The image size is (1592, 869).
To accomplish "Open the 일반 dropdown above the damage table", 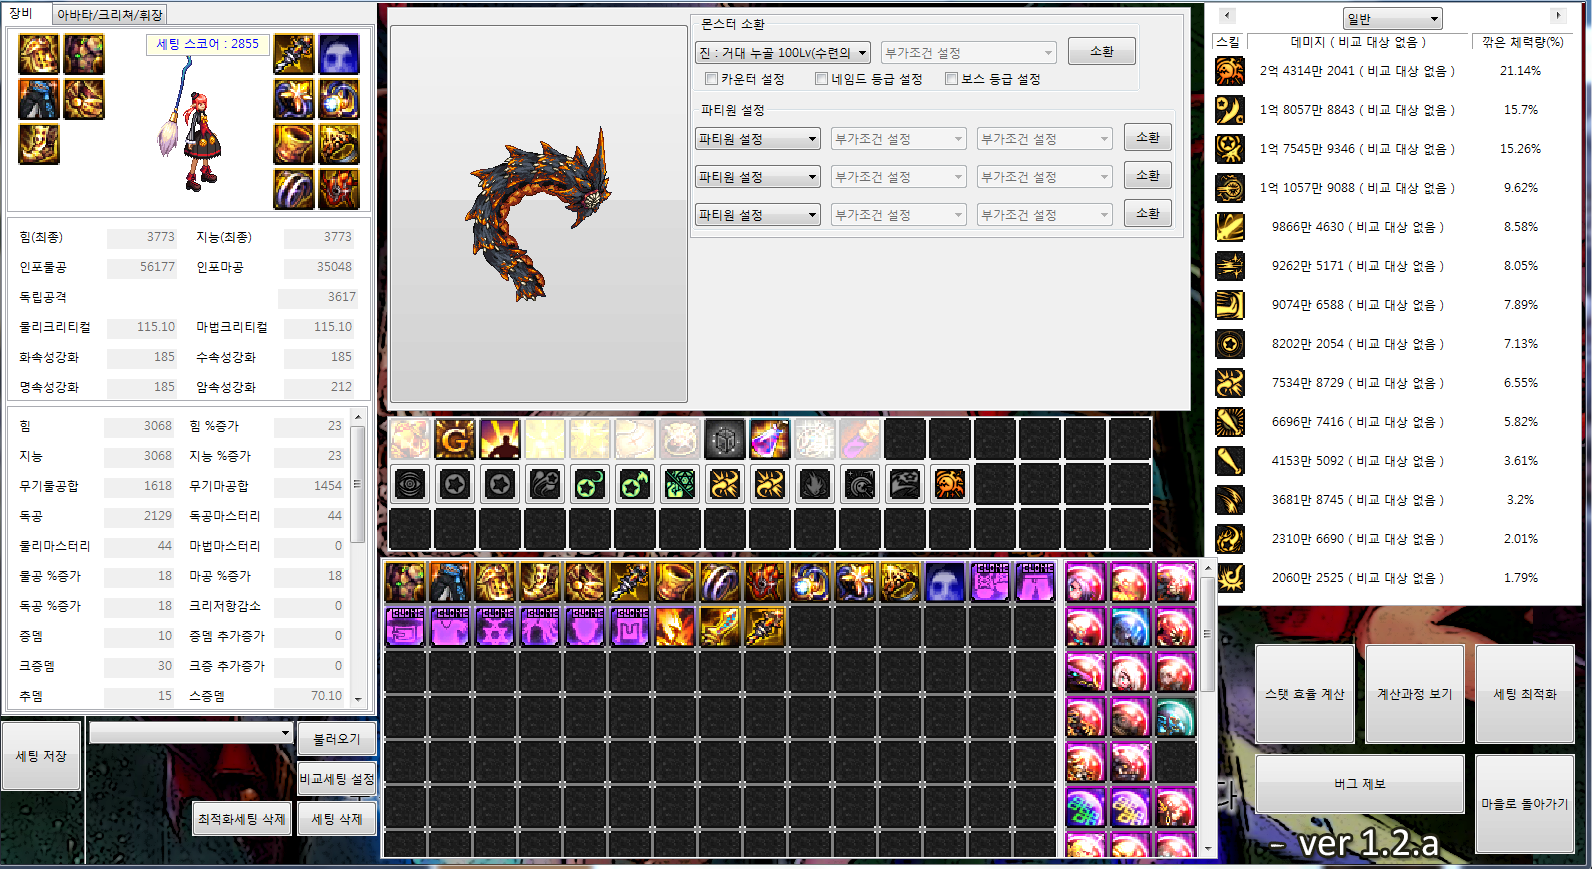I will pos(1393,19).
